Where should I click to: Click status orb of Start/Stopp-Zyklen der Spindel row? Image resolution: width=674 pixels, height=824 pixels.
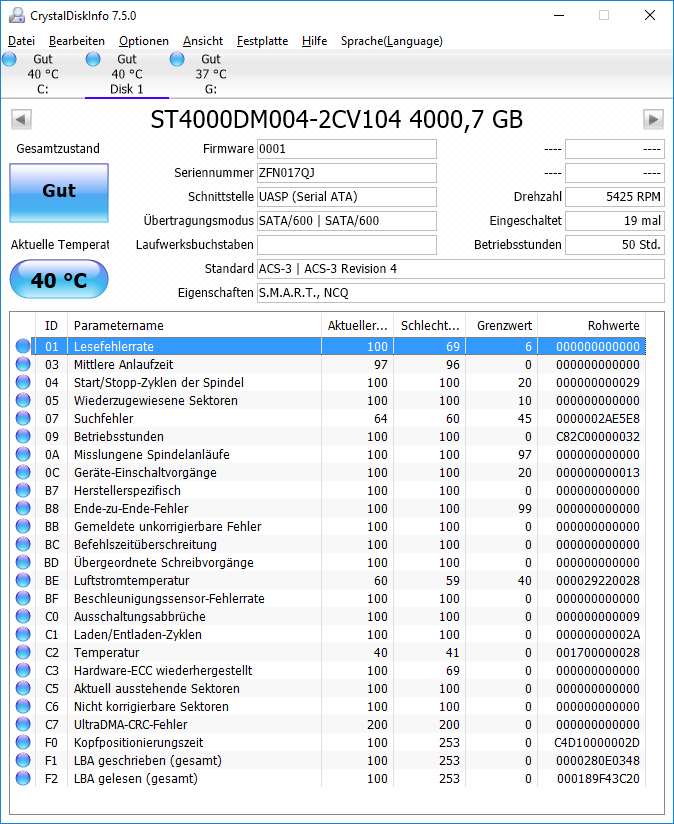[23, 382]
